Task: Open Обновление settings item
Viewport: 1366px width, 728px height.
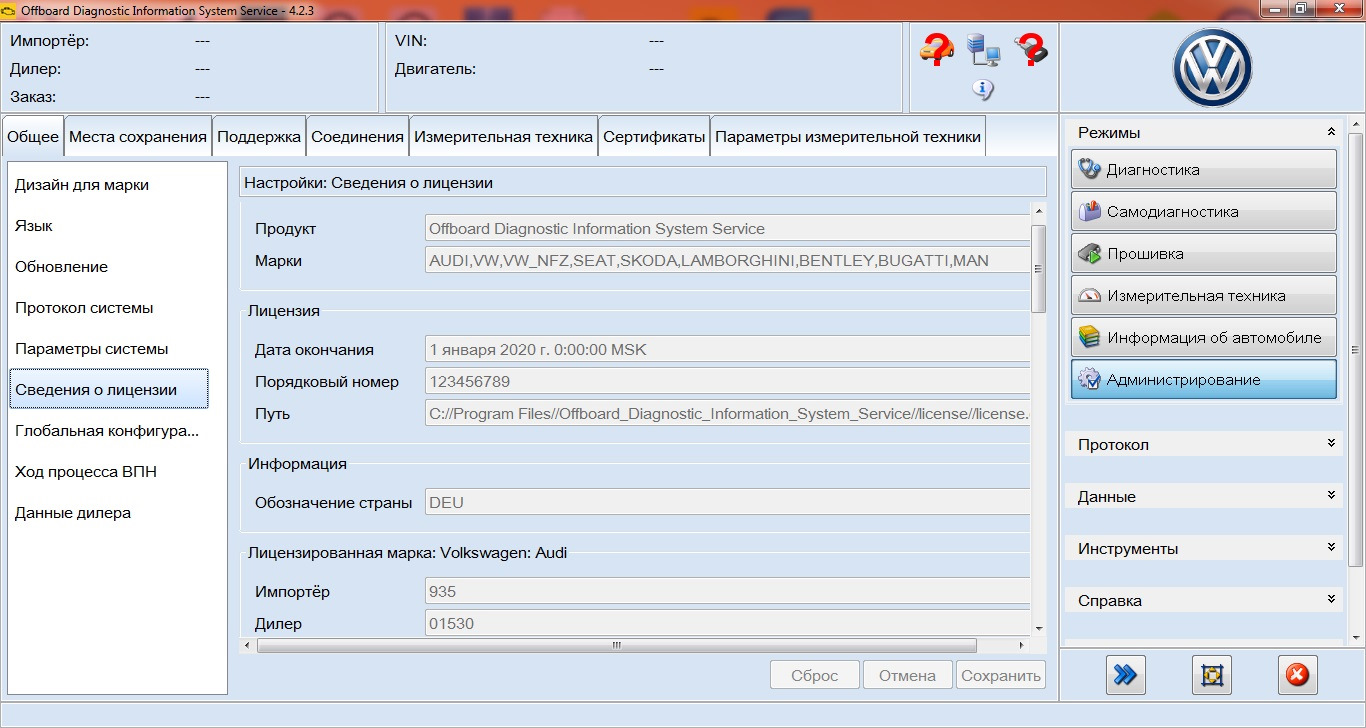Action: (x=108, y=267)
